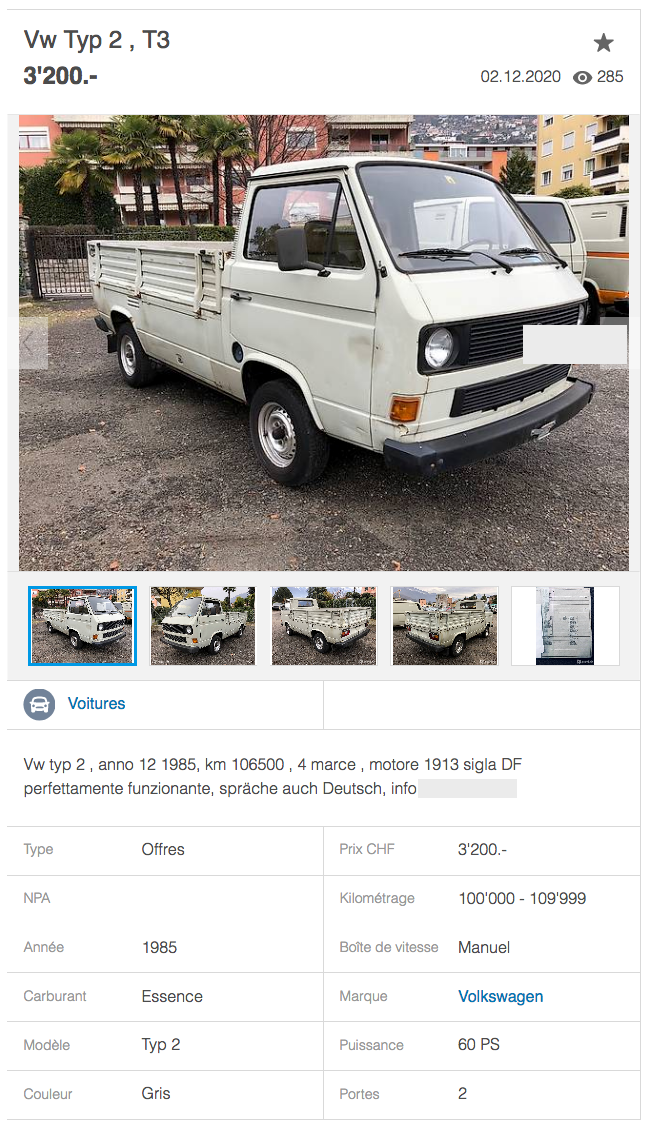Select the first highlighted thumbnail
Image resolution: width=650 pixels, height=1125 pixels.
click(x=83, y=626)
